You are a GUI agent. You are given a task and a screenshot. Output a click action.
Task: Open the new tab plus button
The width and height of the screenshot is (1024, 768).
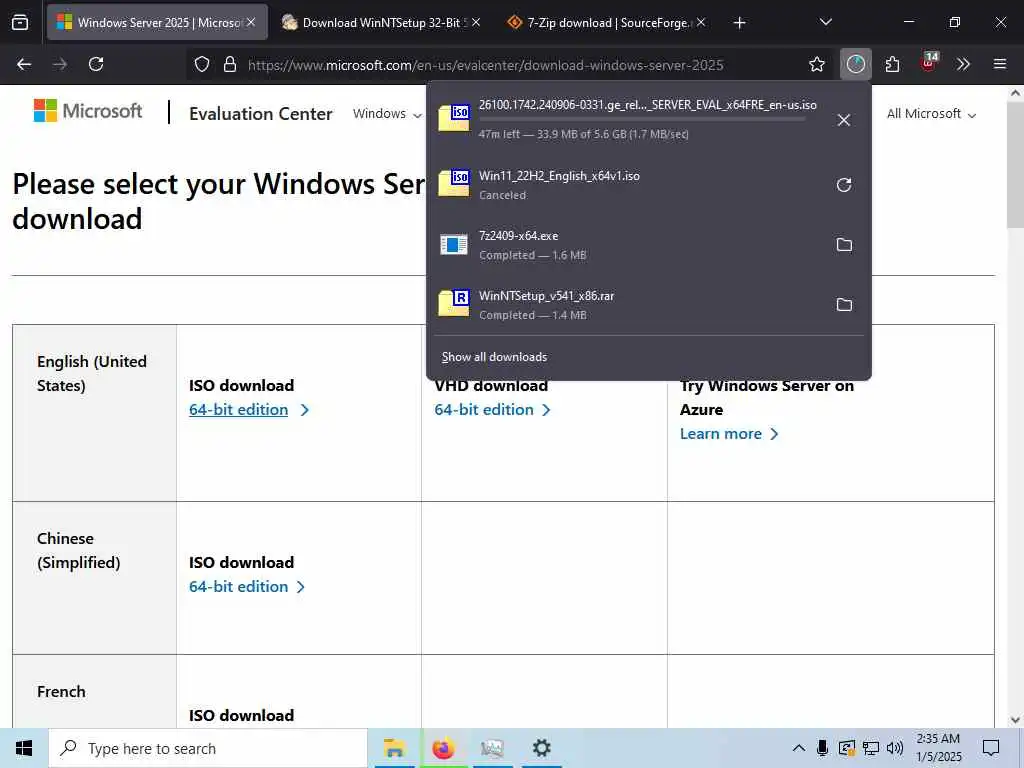point(739,23)
